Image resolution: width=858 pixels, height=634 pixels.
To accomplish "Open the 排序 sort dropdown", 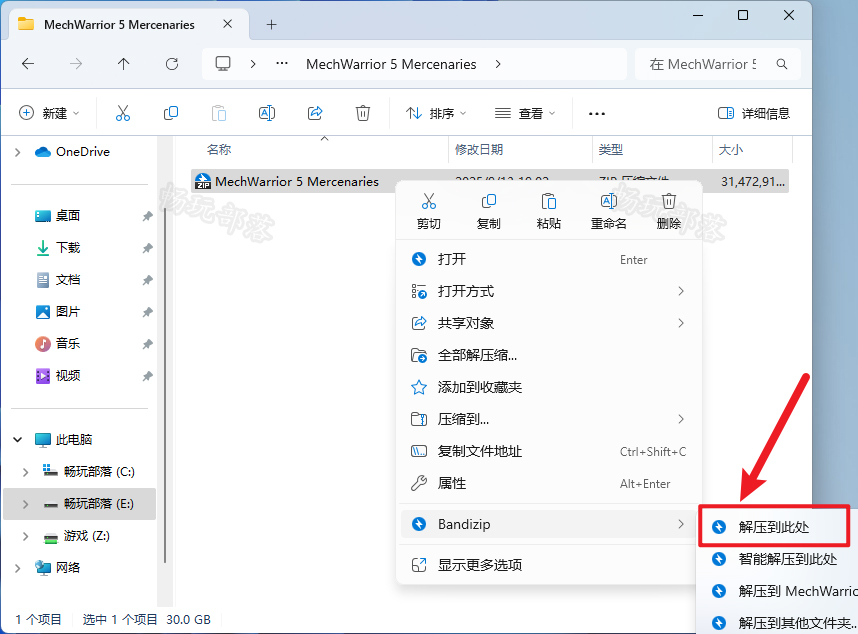I will coord(436,113).
